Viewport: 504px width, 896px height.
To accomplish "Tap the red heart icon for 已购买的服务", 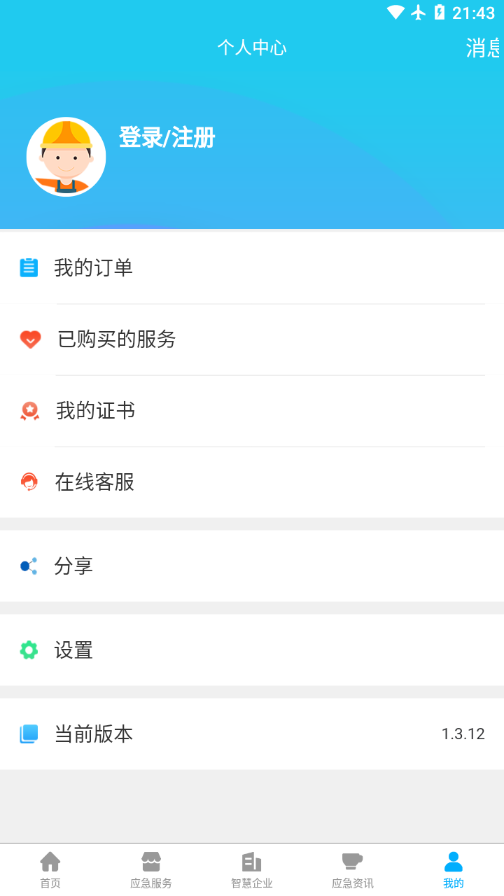I will (x=30, y=339).
